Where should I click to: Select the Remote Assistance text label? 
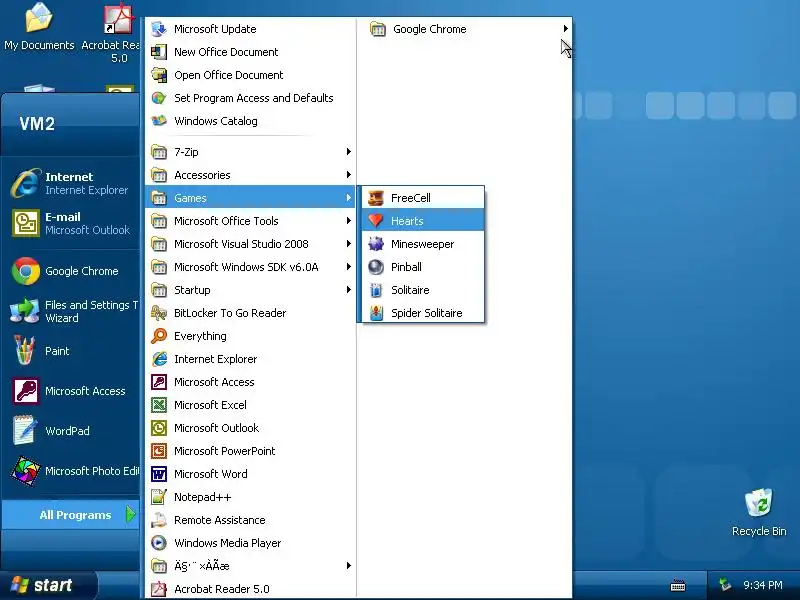tap(220, 520)
